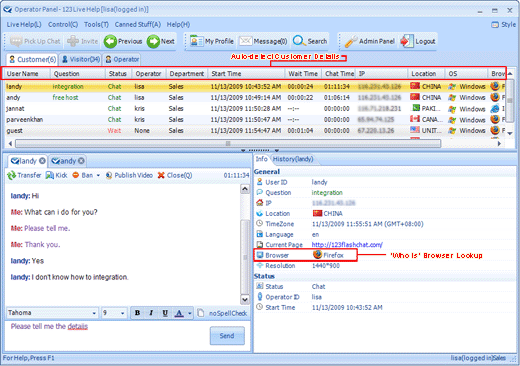
Task: Expand the font color dropdown arrow
Action: point(190,313)
